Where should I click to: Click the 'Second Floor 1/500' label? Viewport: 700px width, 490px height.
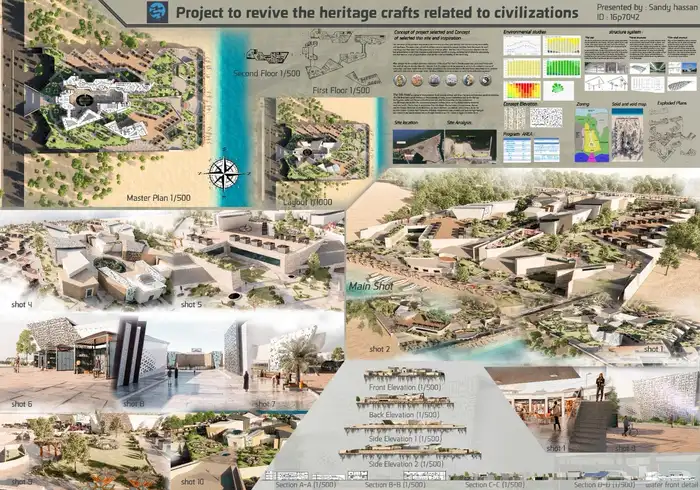(x=267, y=73)
